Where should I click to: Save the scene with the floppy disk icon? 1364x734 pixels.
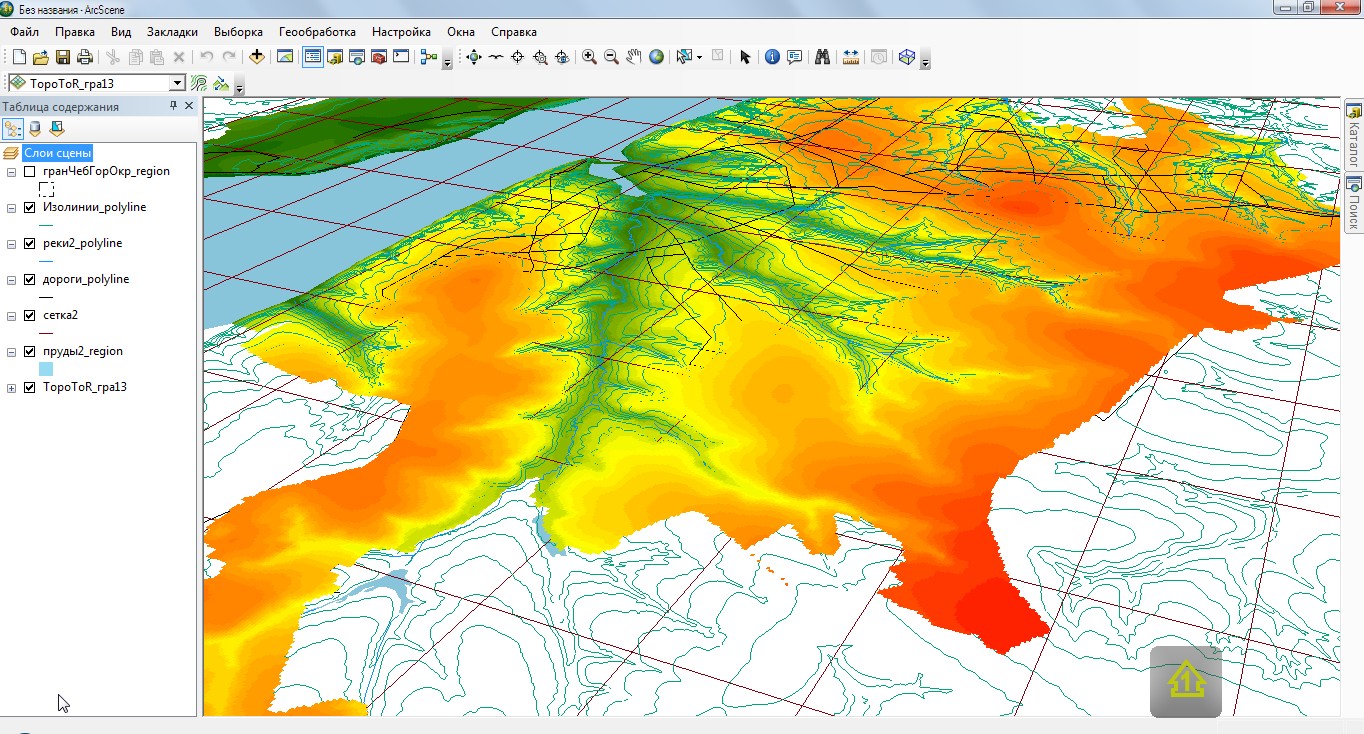63,57
